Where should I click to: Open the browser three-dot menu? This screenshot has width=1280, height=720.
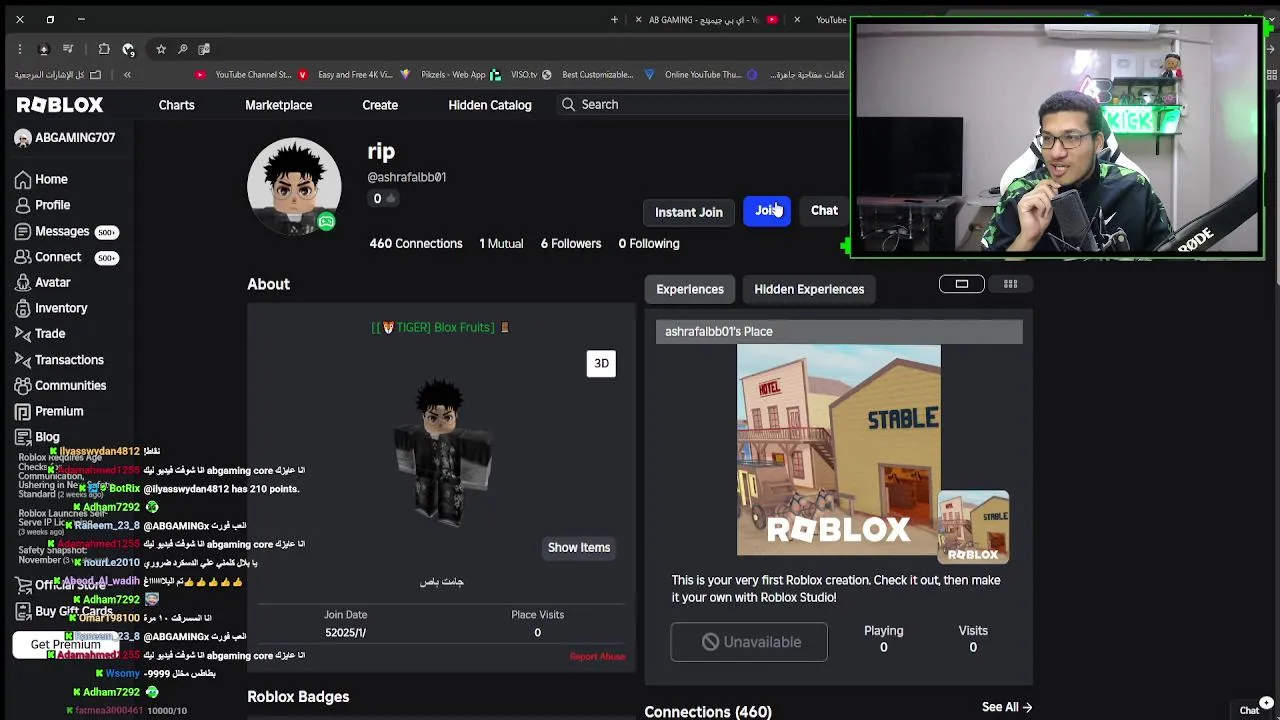click(x=19, y=49)
